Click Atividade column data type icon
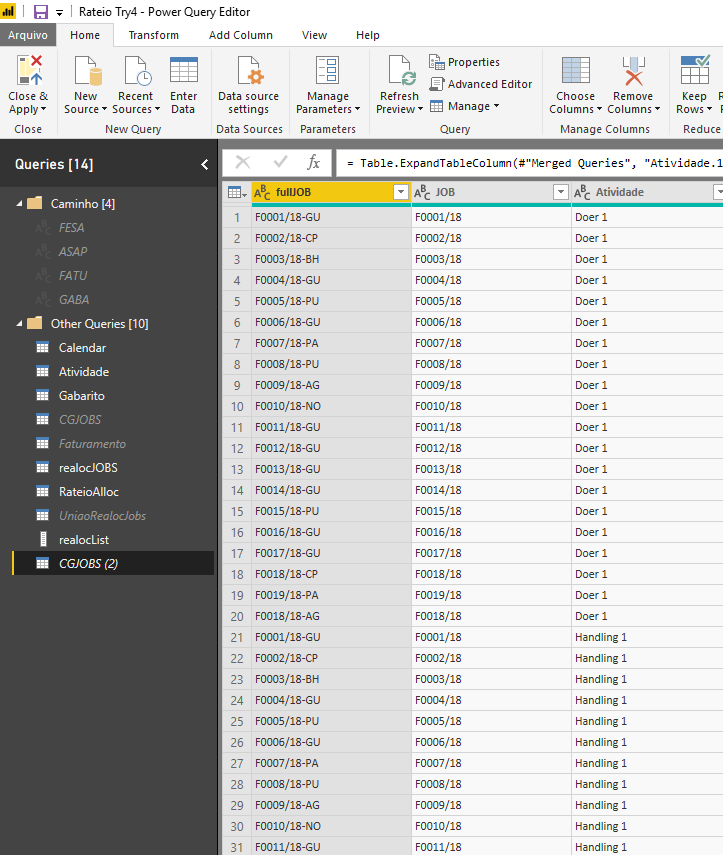The height and width of the screenshot is (855, 723). [582, 192]
